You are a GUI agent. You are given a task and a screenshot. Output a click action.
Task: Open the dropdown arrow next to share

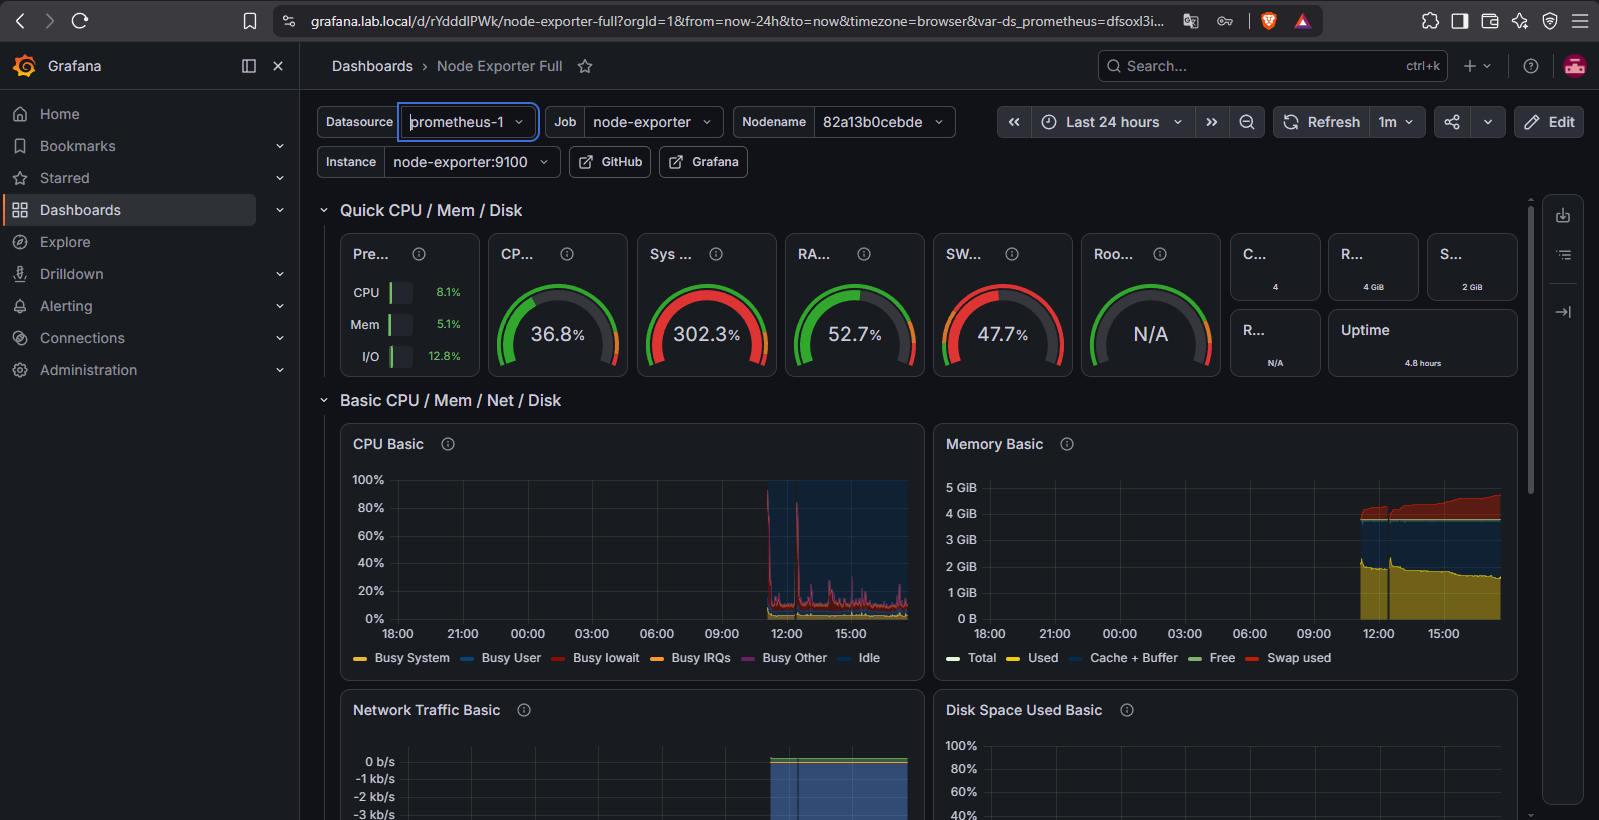(x=1488, y=122)
